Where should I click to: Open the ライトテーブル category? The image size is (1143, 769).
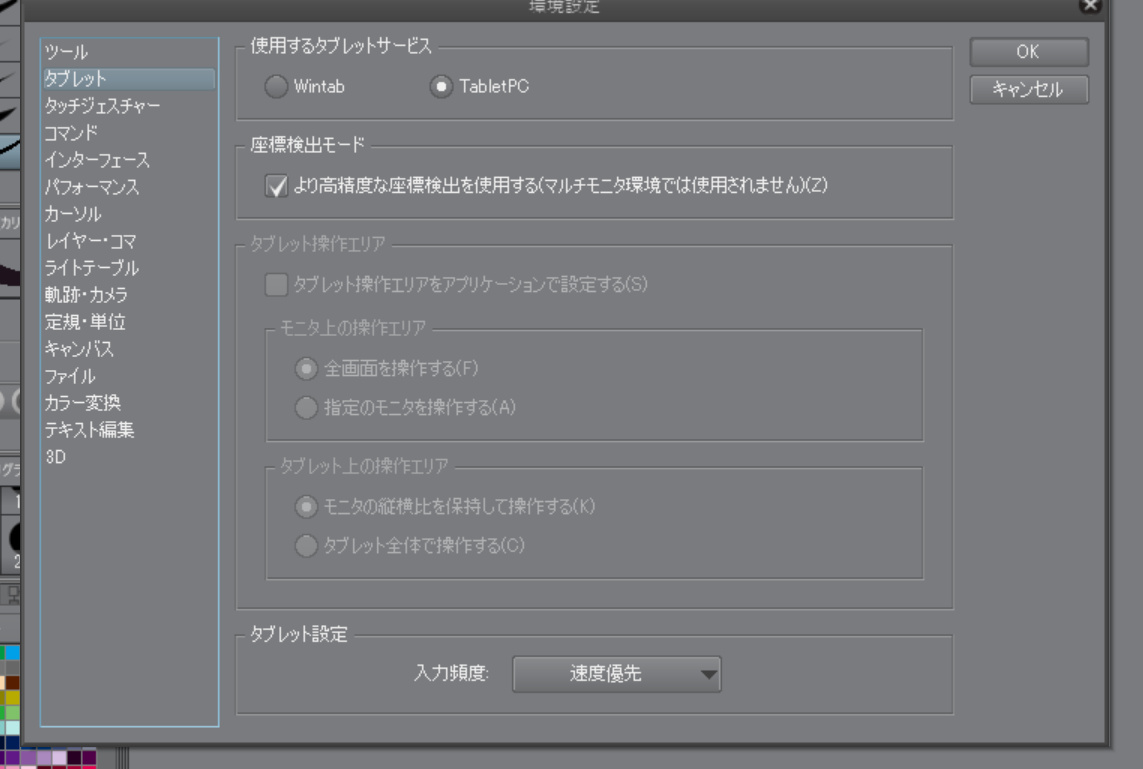click(x=129, y=268)
